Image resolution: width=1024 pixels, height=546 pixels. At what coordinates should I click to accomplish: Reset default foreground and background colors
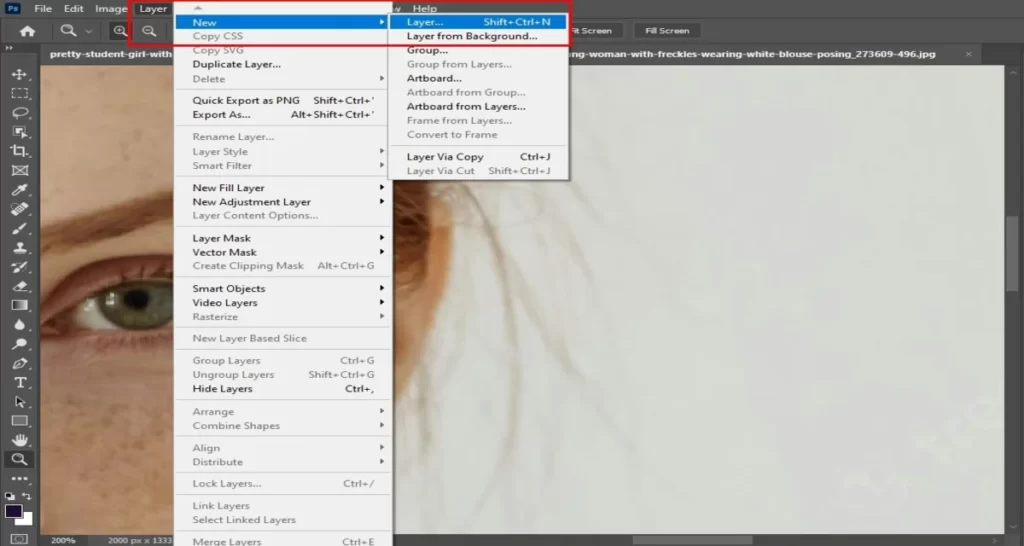9,496
